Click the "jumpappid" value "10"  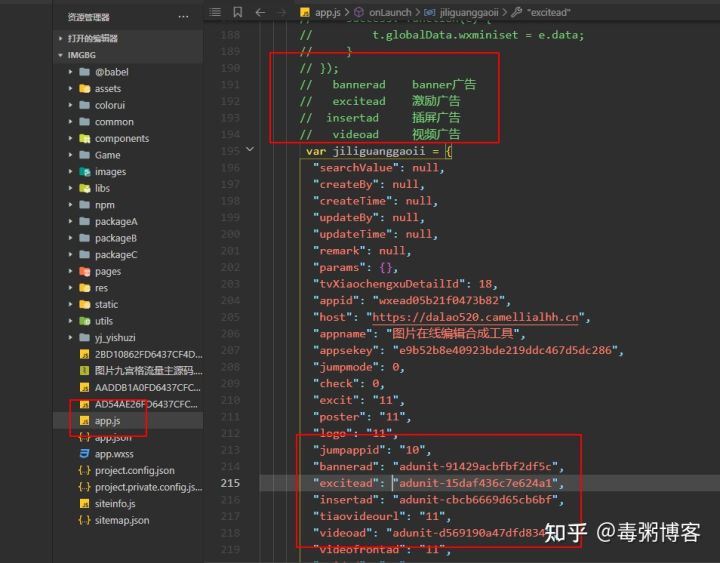(412, 450)
